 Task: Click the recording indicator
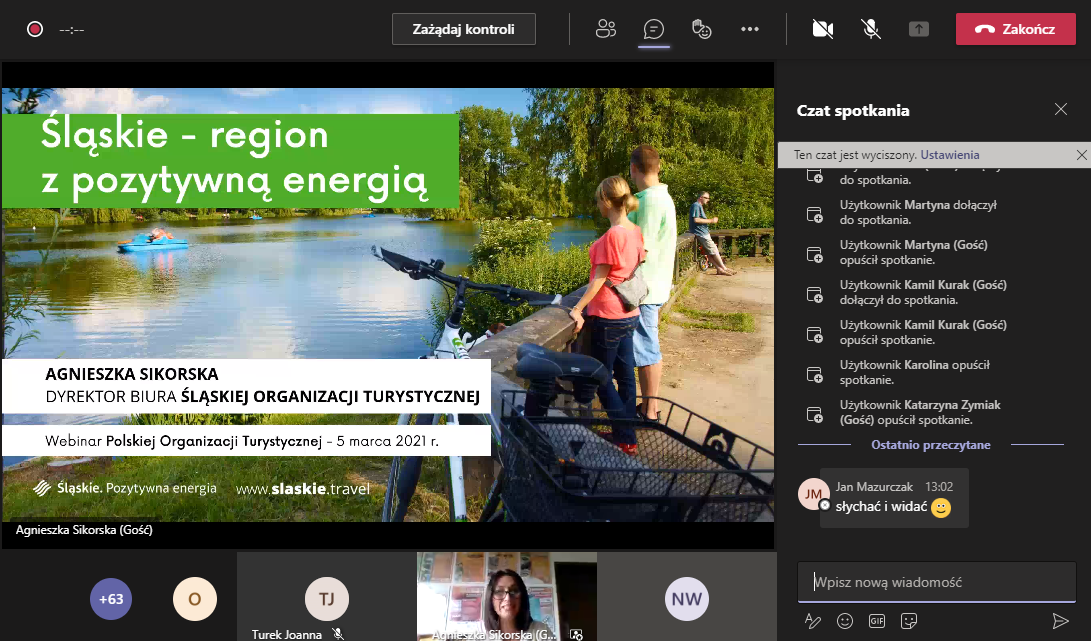[35, 29]
